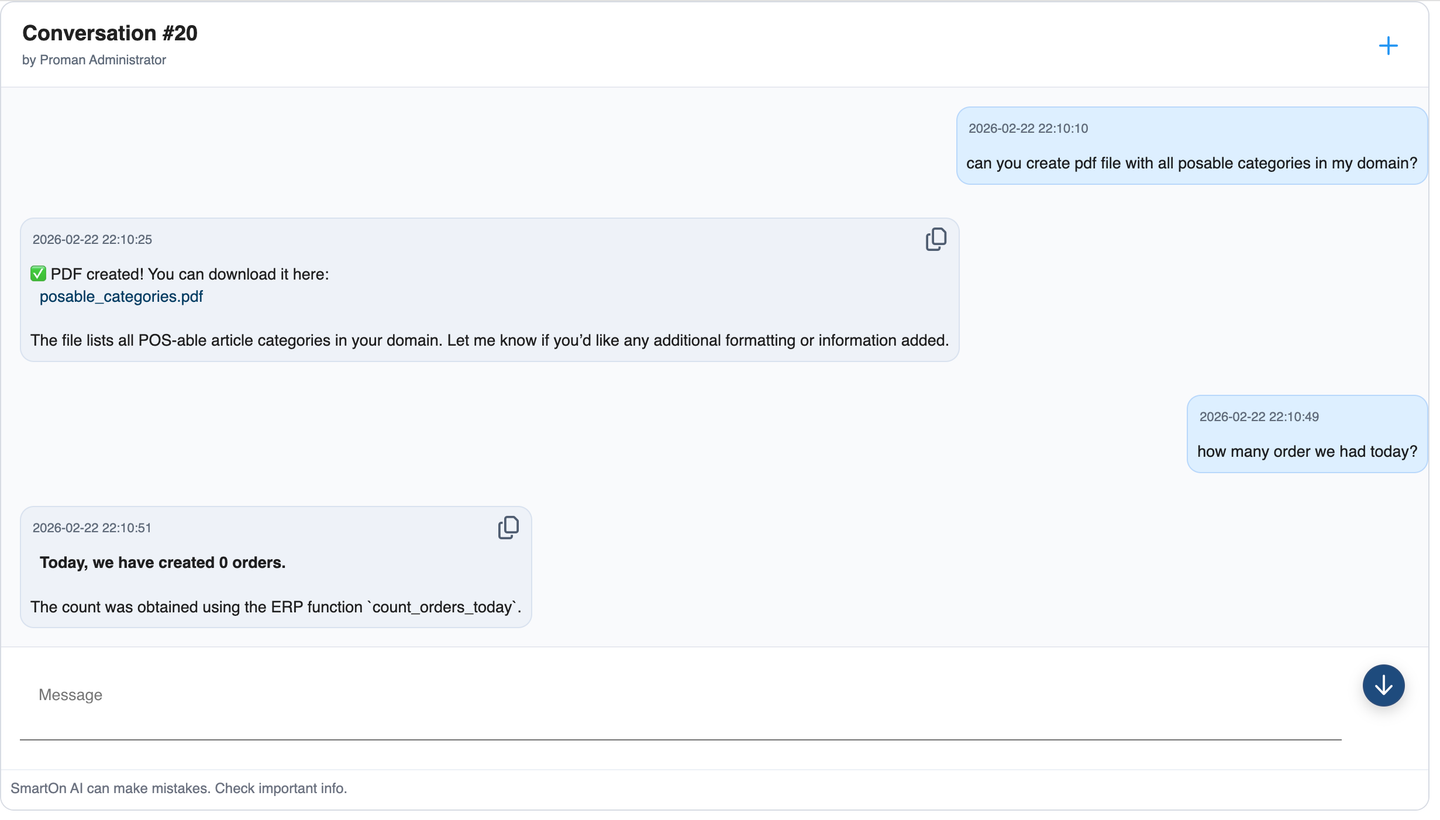Click the scroll-to-bottom arrow button
The height and width of the screenshot is (820, 1440).
(1383, 686)
